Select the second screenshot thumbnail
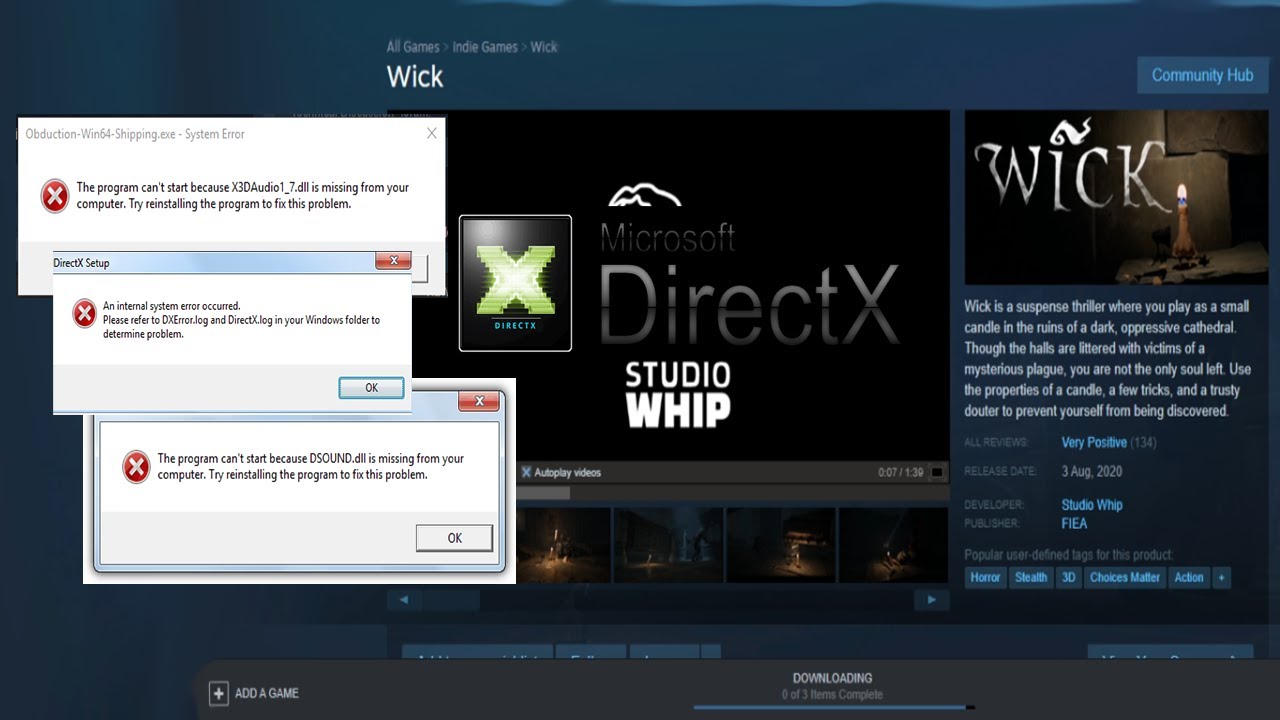 click(667, 545)
